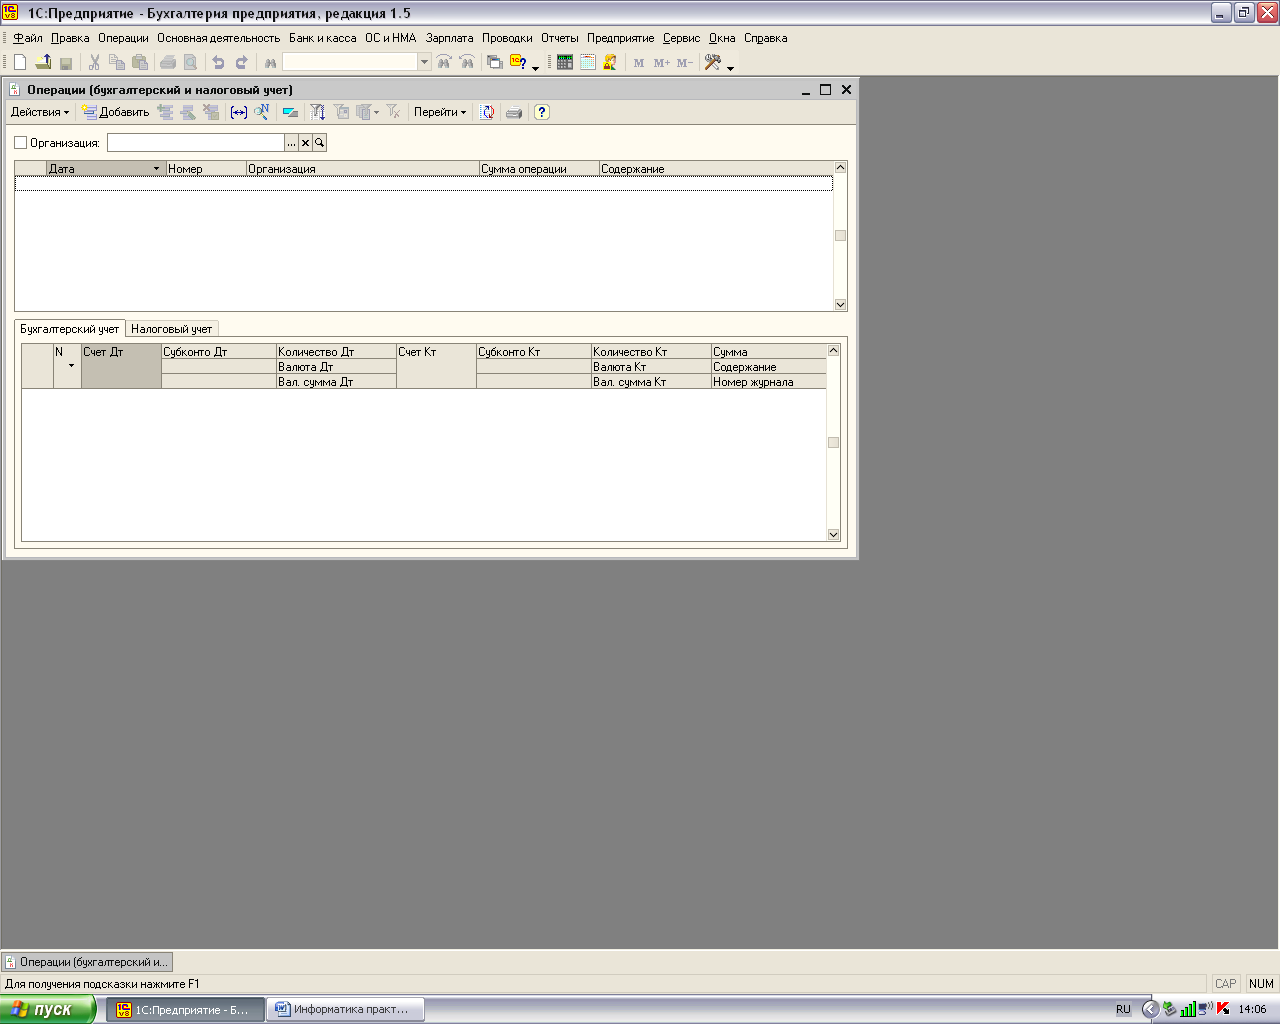This screenshot has width=1280, height=1024.
Task: Click the Сумма операции column header
Action: coord(539,169)
